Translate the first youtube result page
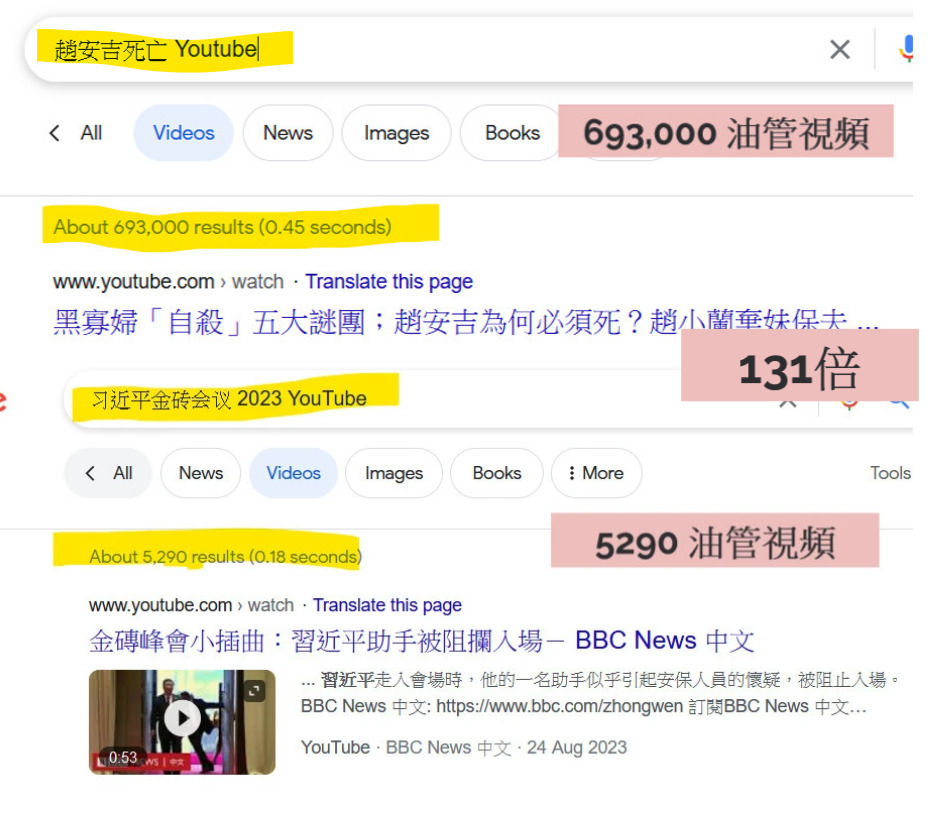 click(389, 281)
